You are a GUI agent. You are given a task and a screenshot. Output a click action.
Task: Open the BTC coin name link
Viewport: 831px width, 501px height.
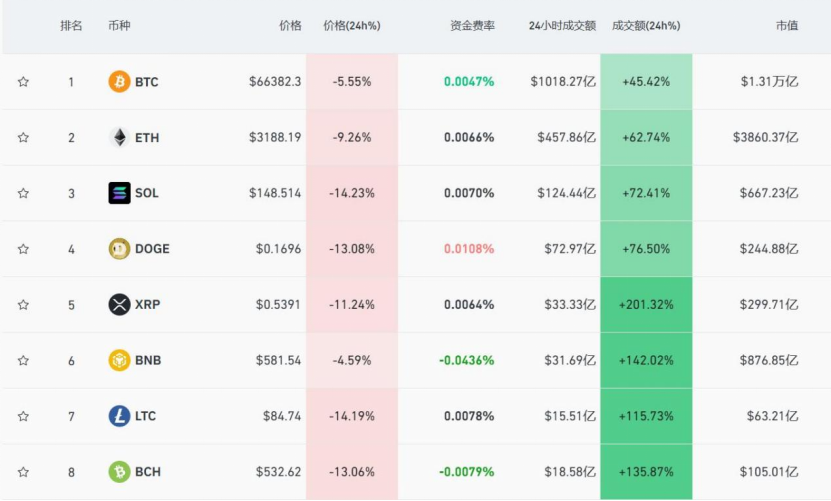(x=147, y=82)
